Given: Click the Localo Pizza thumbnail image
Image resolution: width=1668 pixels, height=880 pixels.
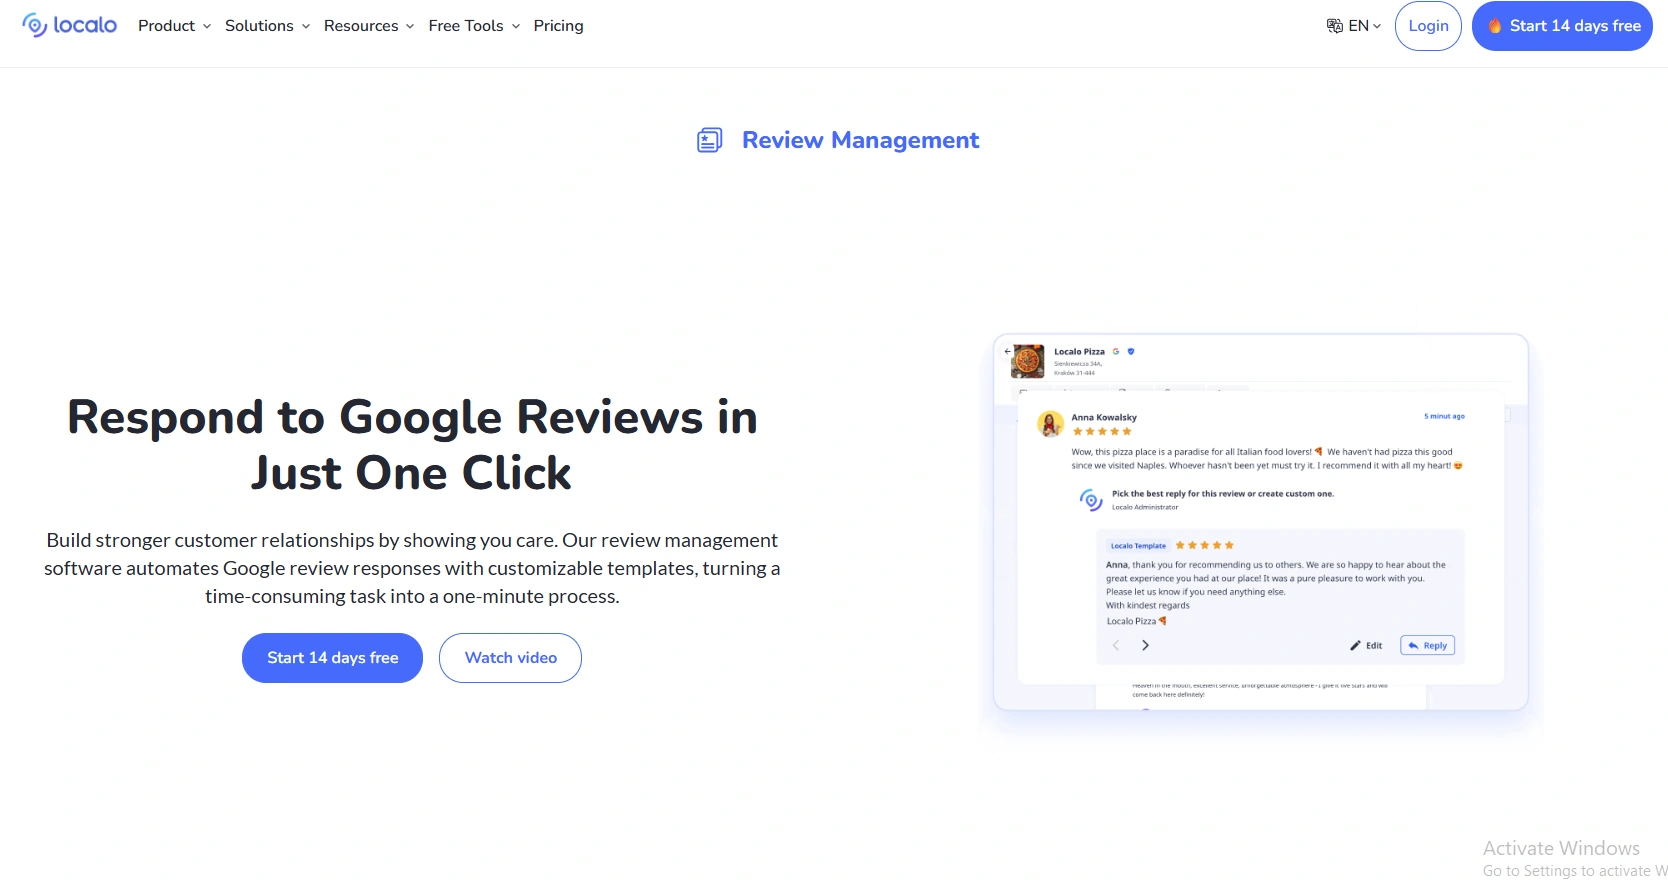Looking at the screenshot, I should (x=1028, y=361).
